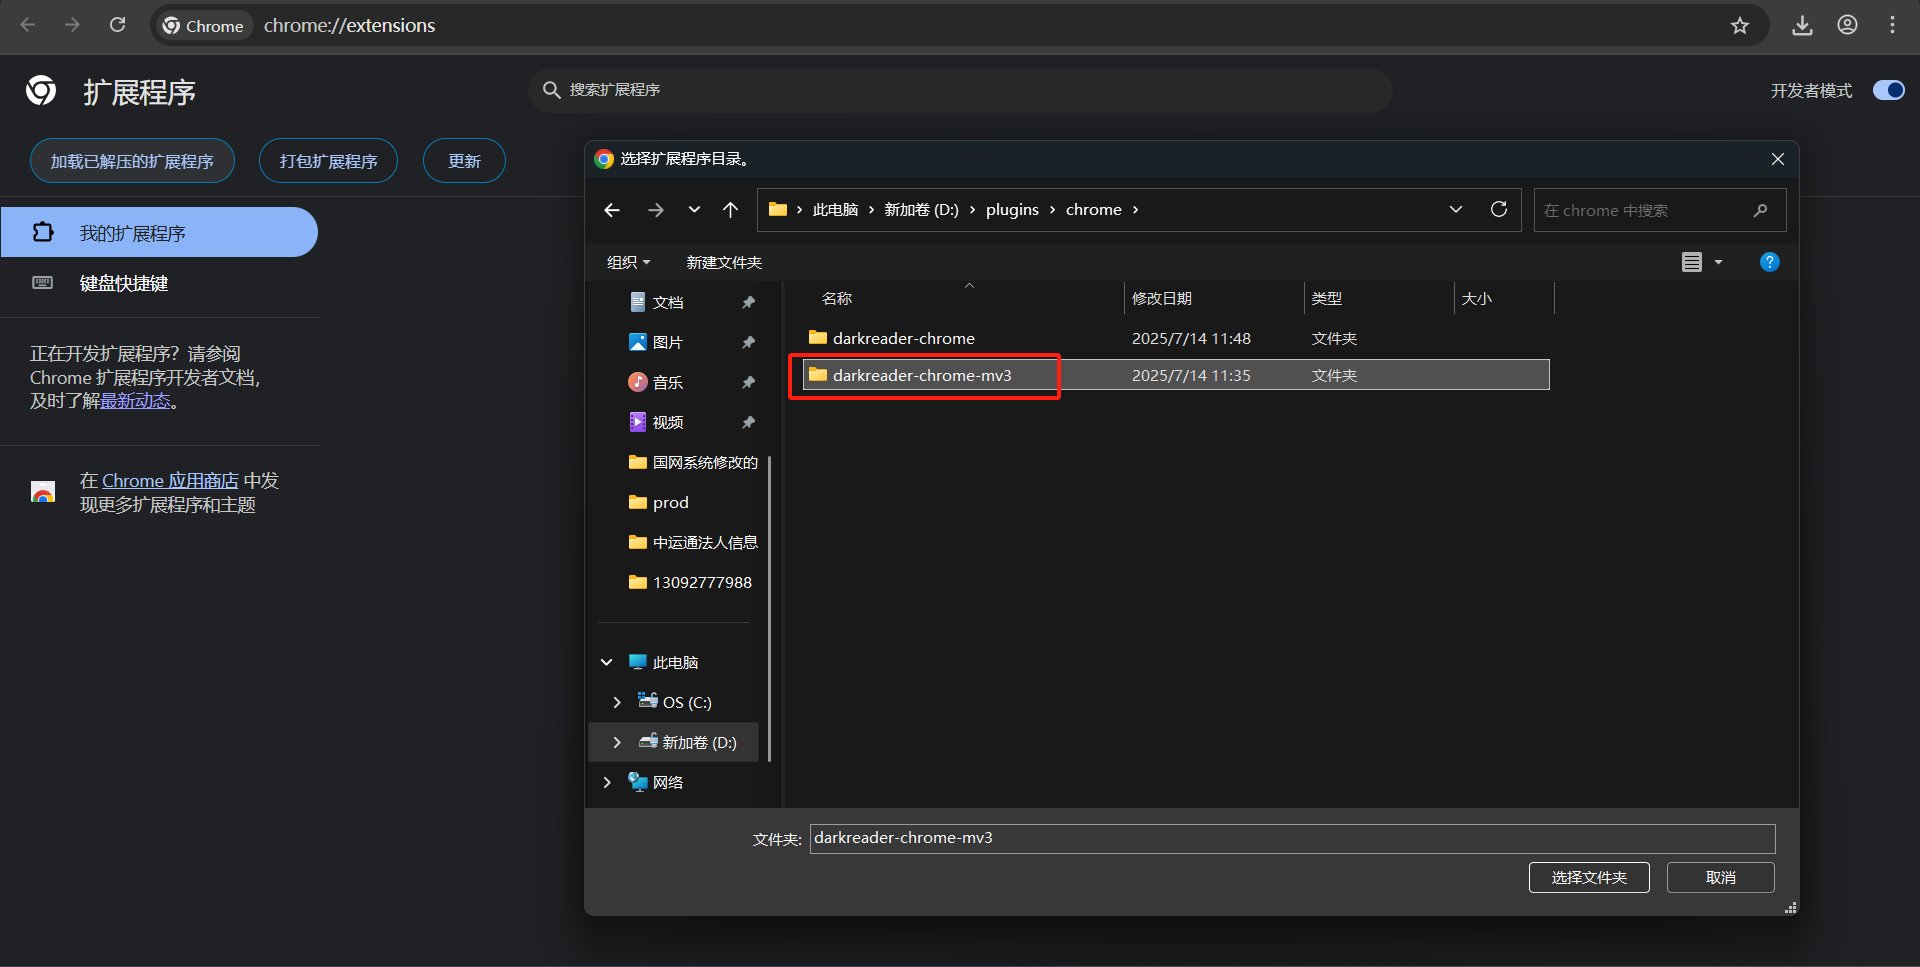
Task: Select My extensions sidebar item
Action: (159, 232)
